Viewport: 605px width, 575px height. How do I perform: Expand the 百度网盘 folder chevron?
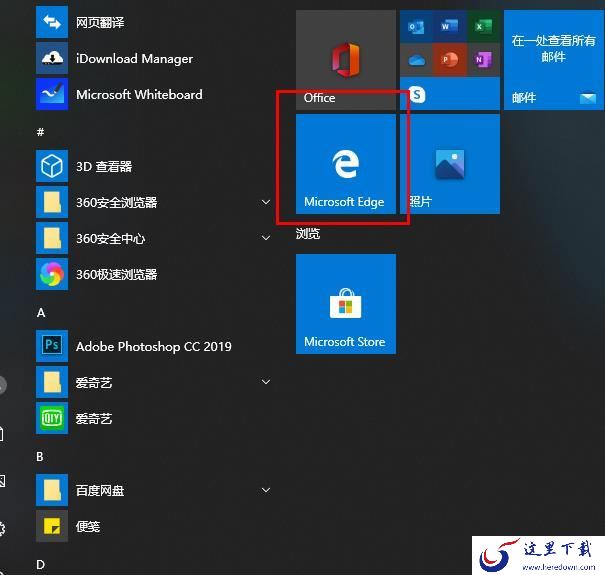(266, 490)
